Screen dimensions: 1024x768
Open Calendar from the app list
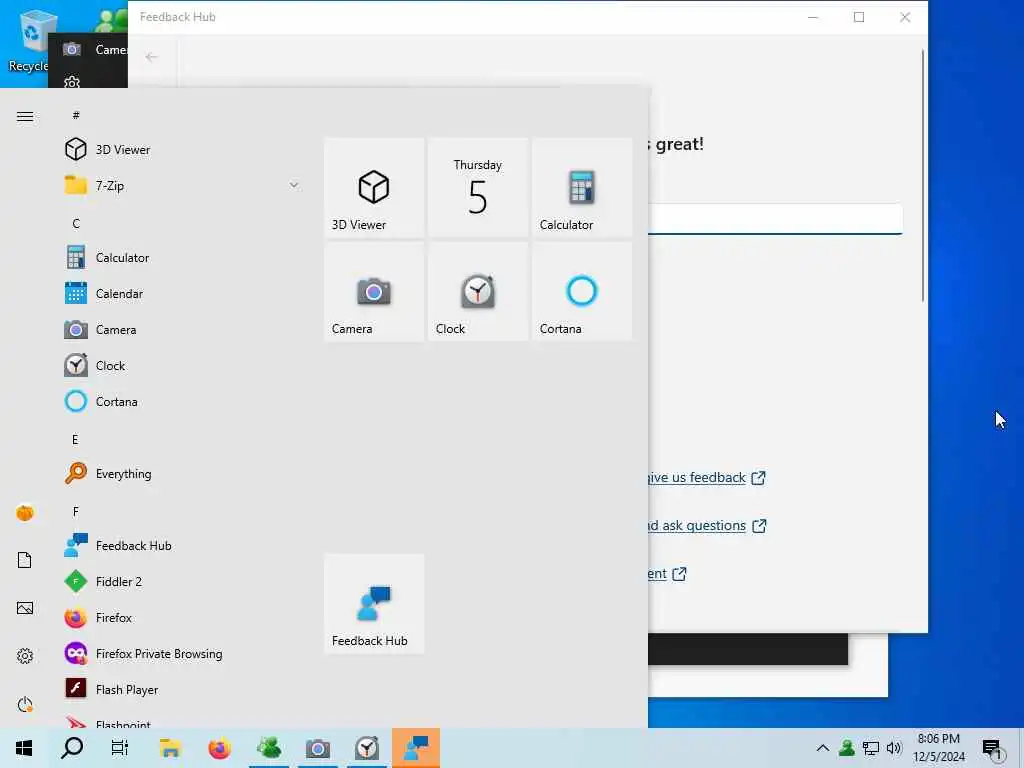(183, 293)
